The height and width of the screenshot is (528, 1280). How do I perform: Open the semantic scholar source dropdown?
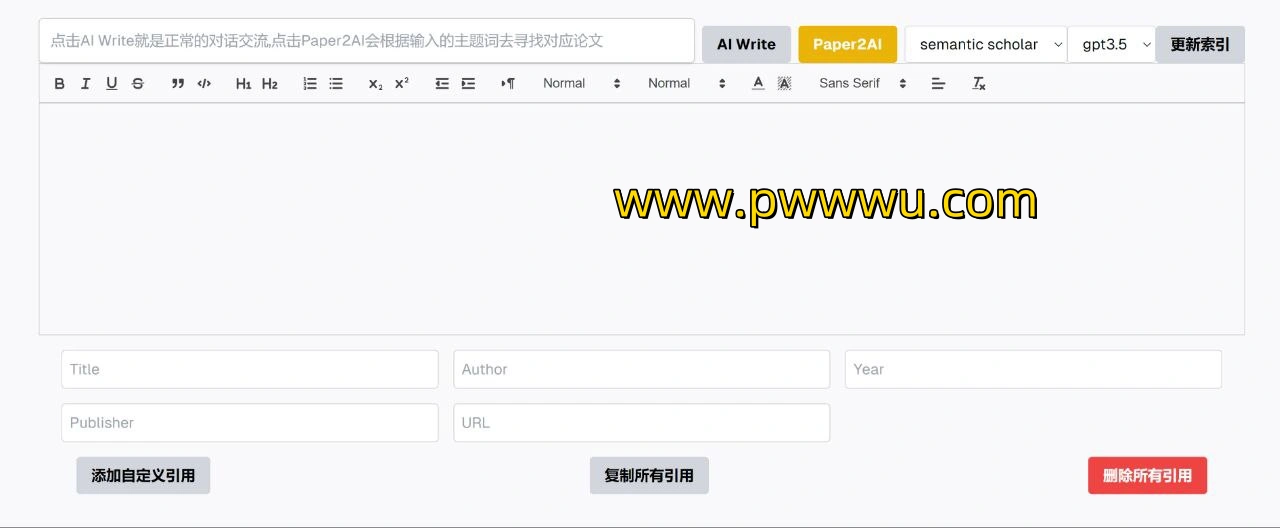pyautogui.click(x=985, y=45)
